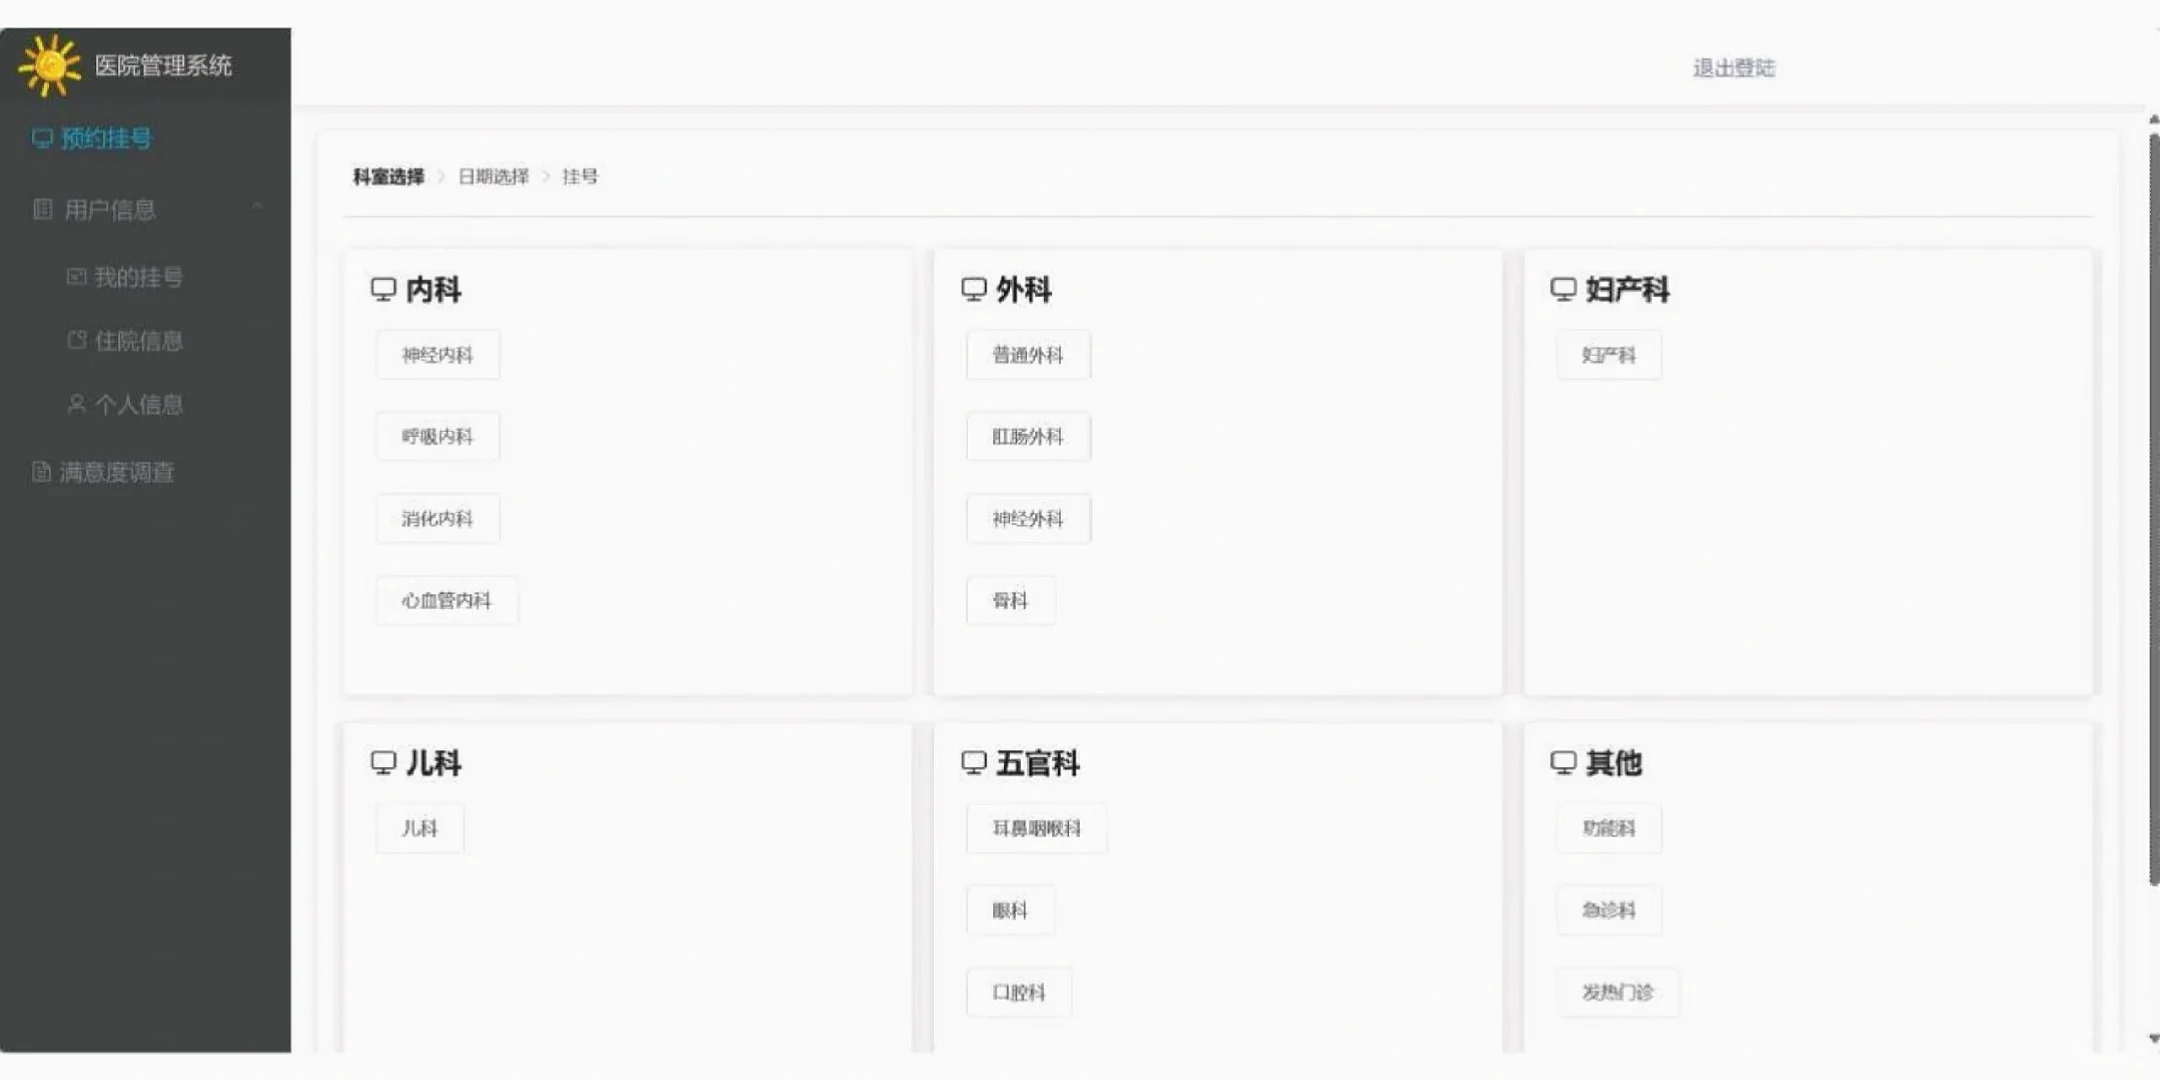The image size is (2160, 1080).
Task: Open 我的挂号 sidebar item
Action: 137,277
